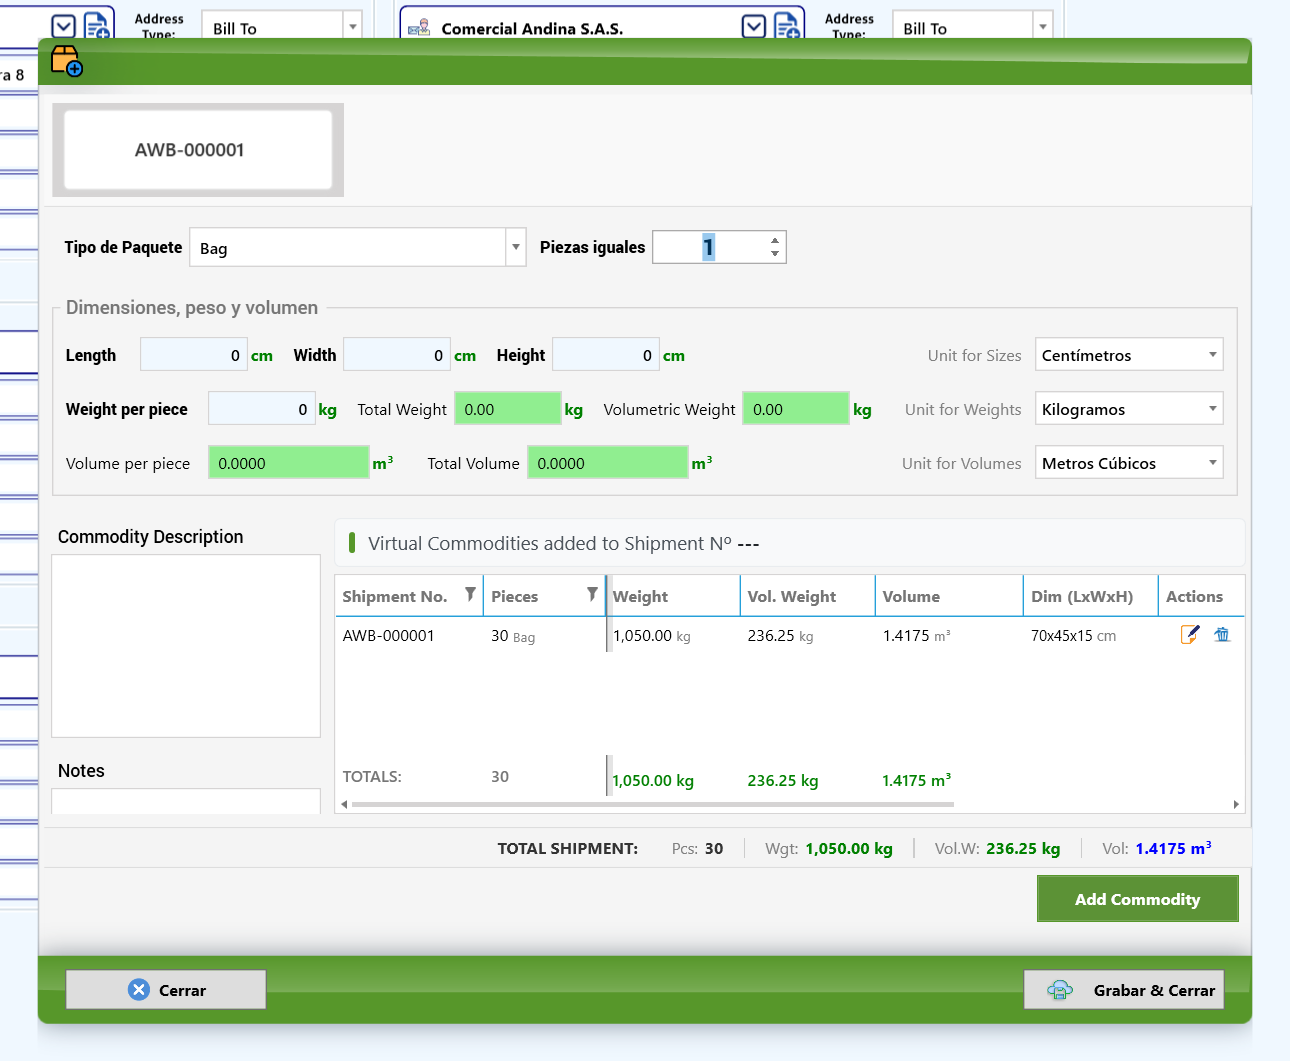Open the Unit for Sizes dropdown
The image size is (1290, 1061).
coord(1213,355)
